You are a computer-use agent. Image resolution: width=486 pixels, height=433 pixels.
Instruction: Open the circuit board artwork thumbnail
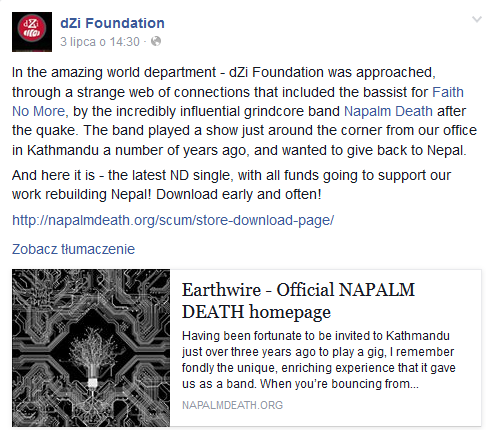click(x=91, y=348)
